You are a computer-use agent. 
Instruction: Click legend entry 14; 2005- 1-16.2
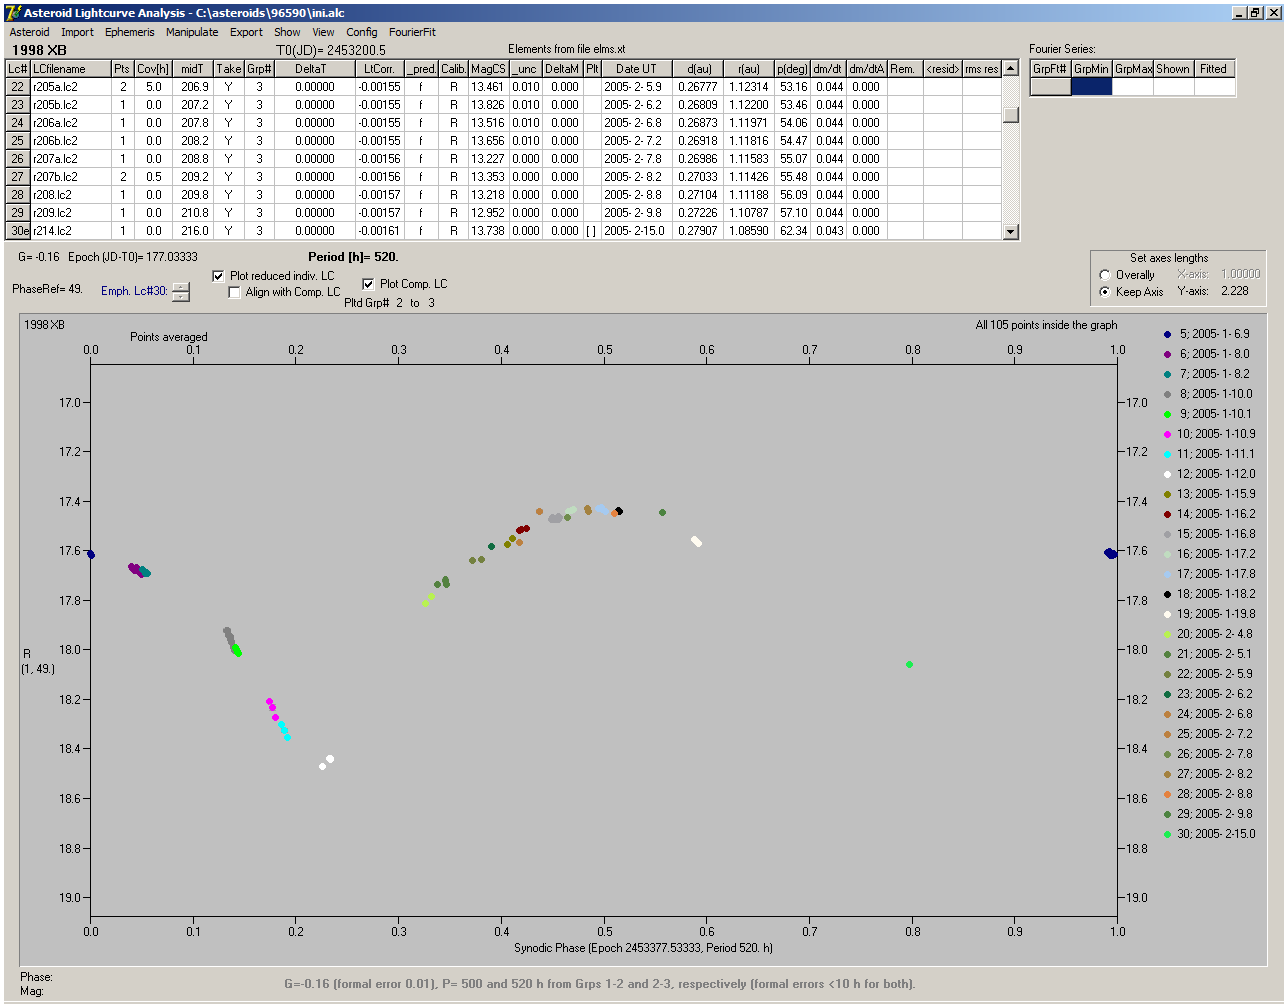tap(1209, 514)
